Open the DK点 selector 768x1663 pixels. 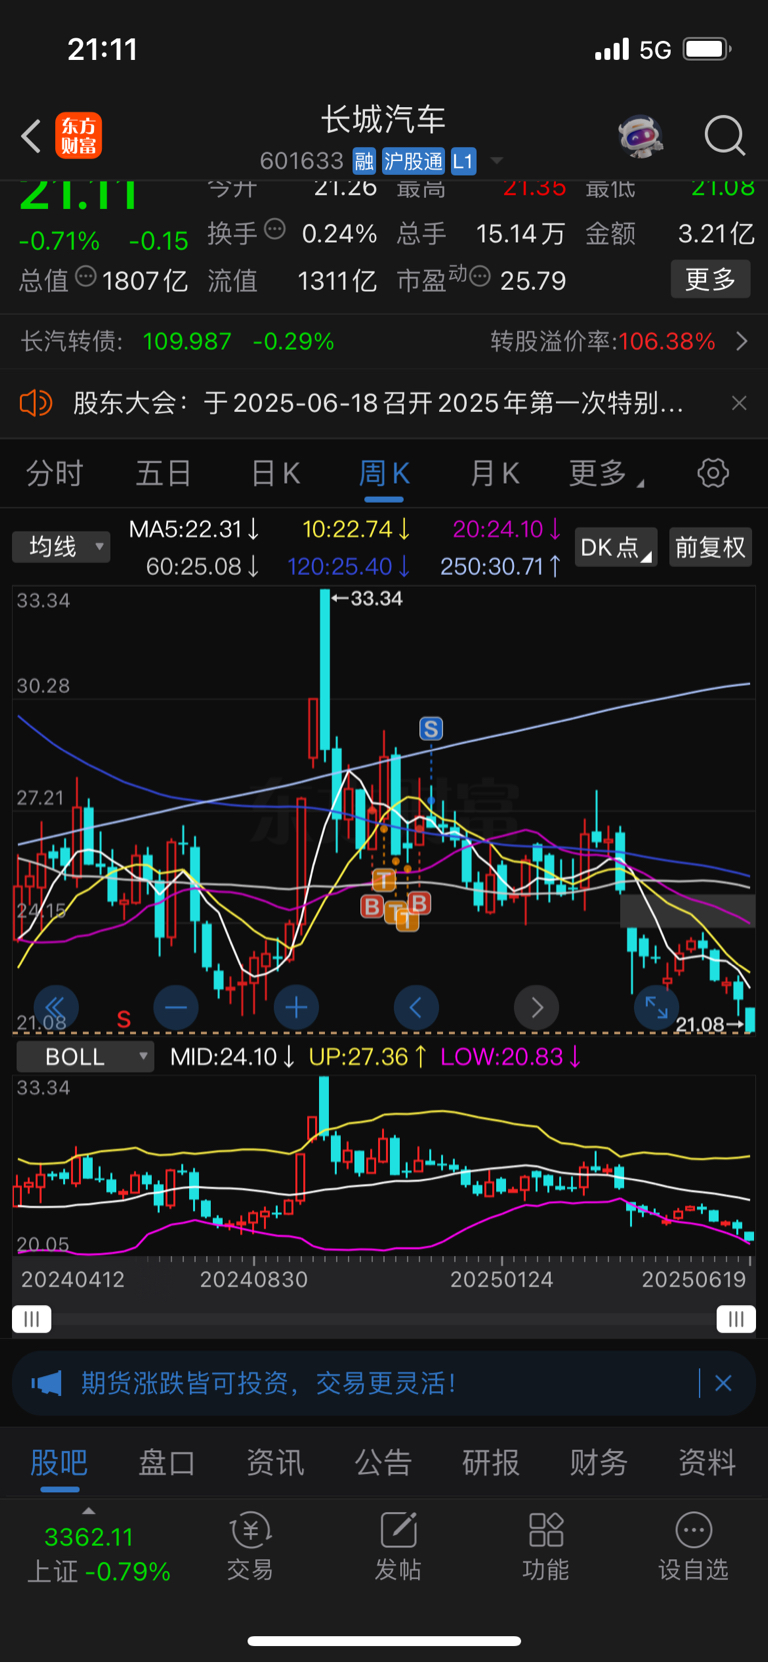point(616,548)
